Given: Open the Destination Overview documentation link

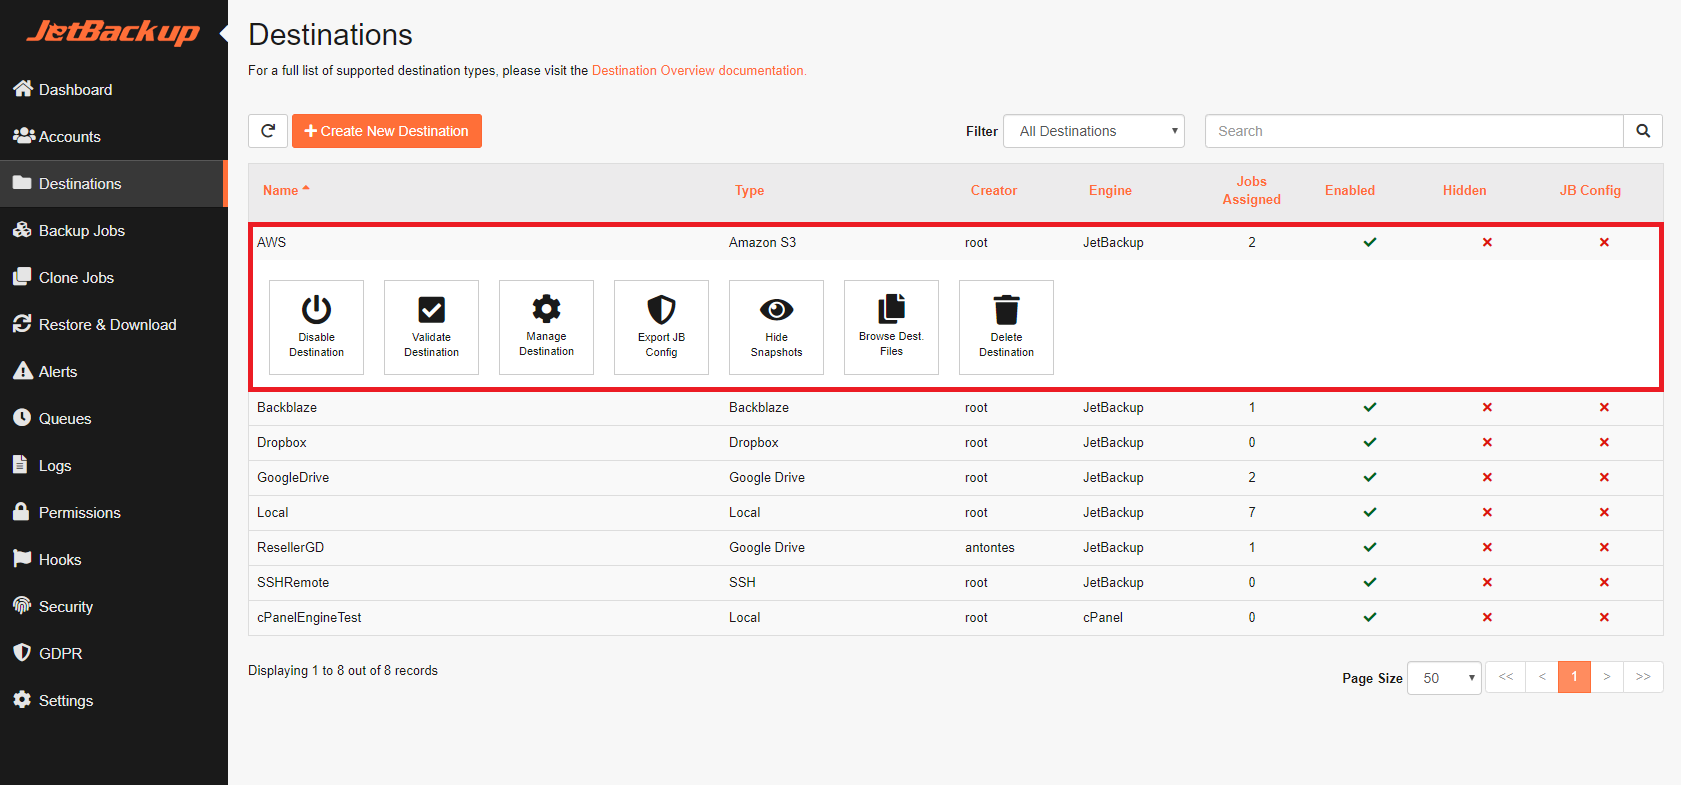Looking at the screenshot, I should coord(699,71).
